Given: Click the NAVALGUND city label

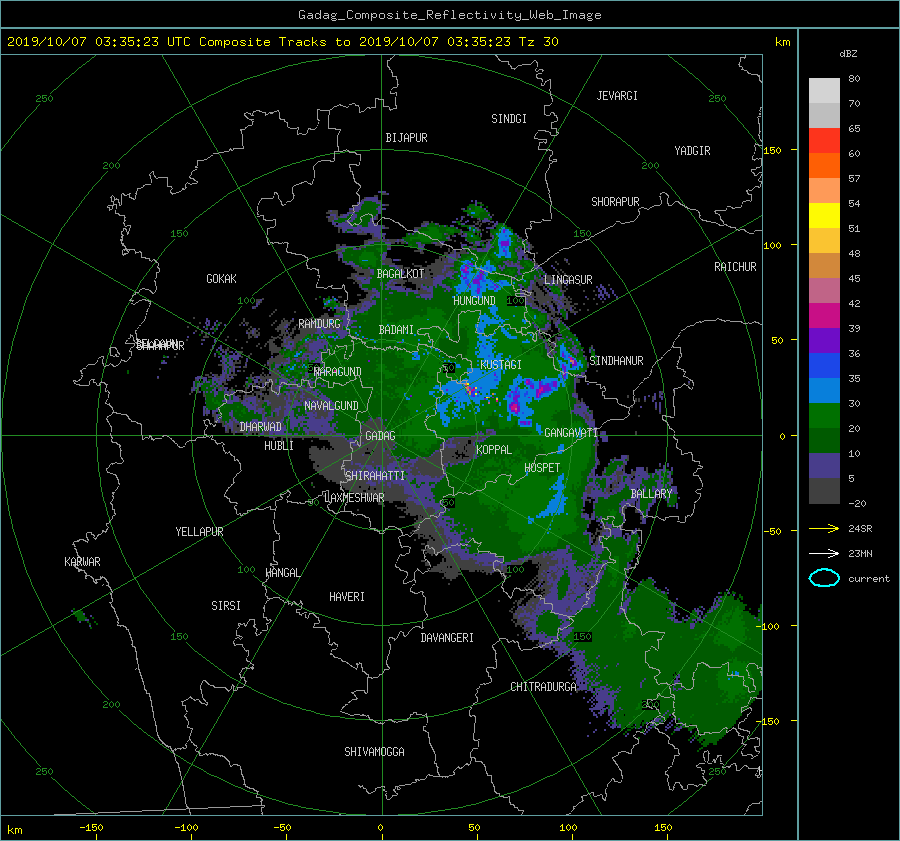Looking at the screenshot, I should point(331,406).
